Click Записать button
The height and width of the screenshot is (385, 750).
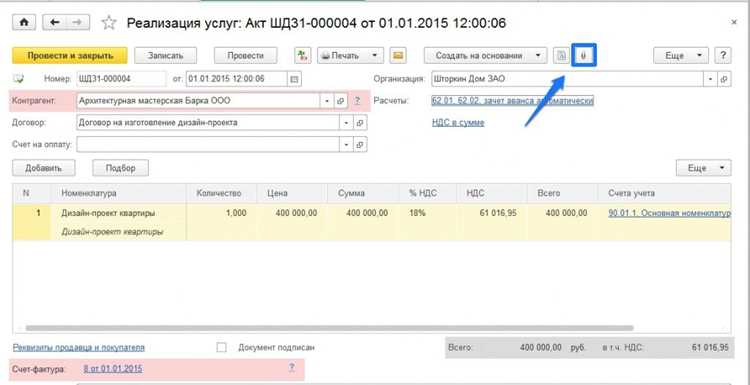click(165, 55)
